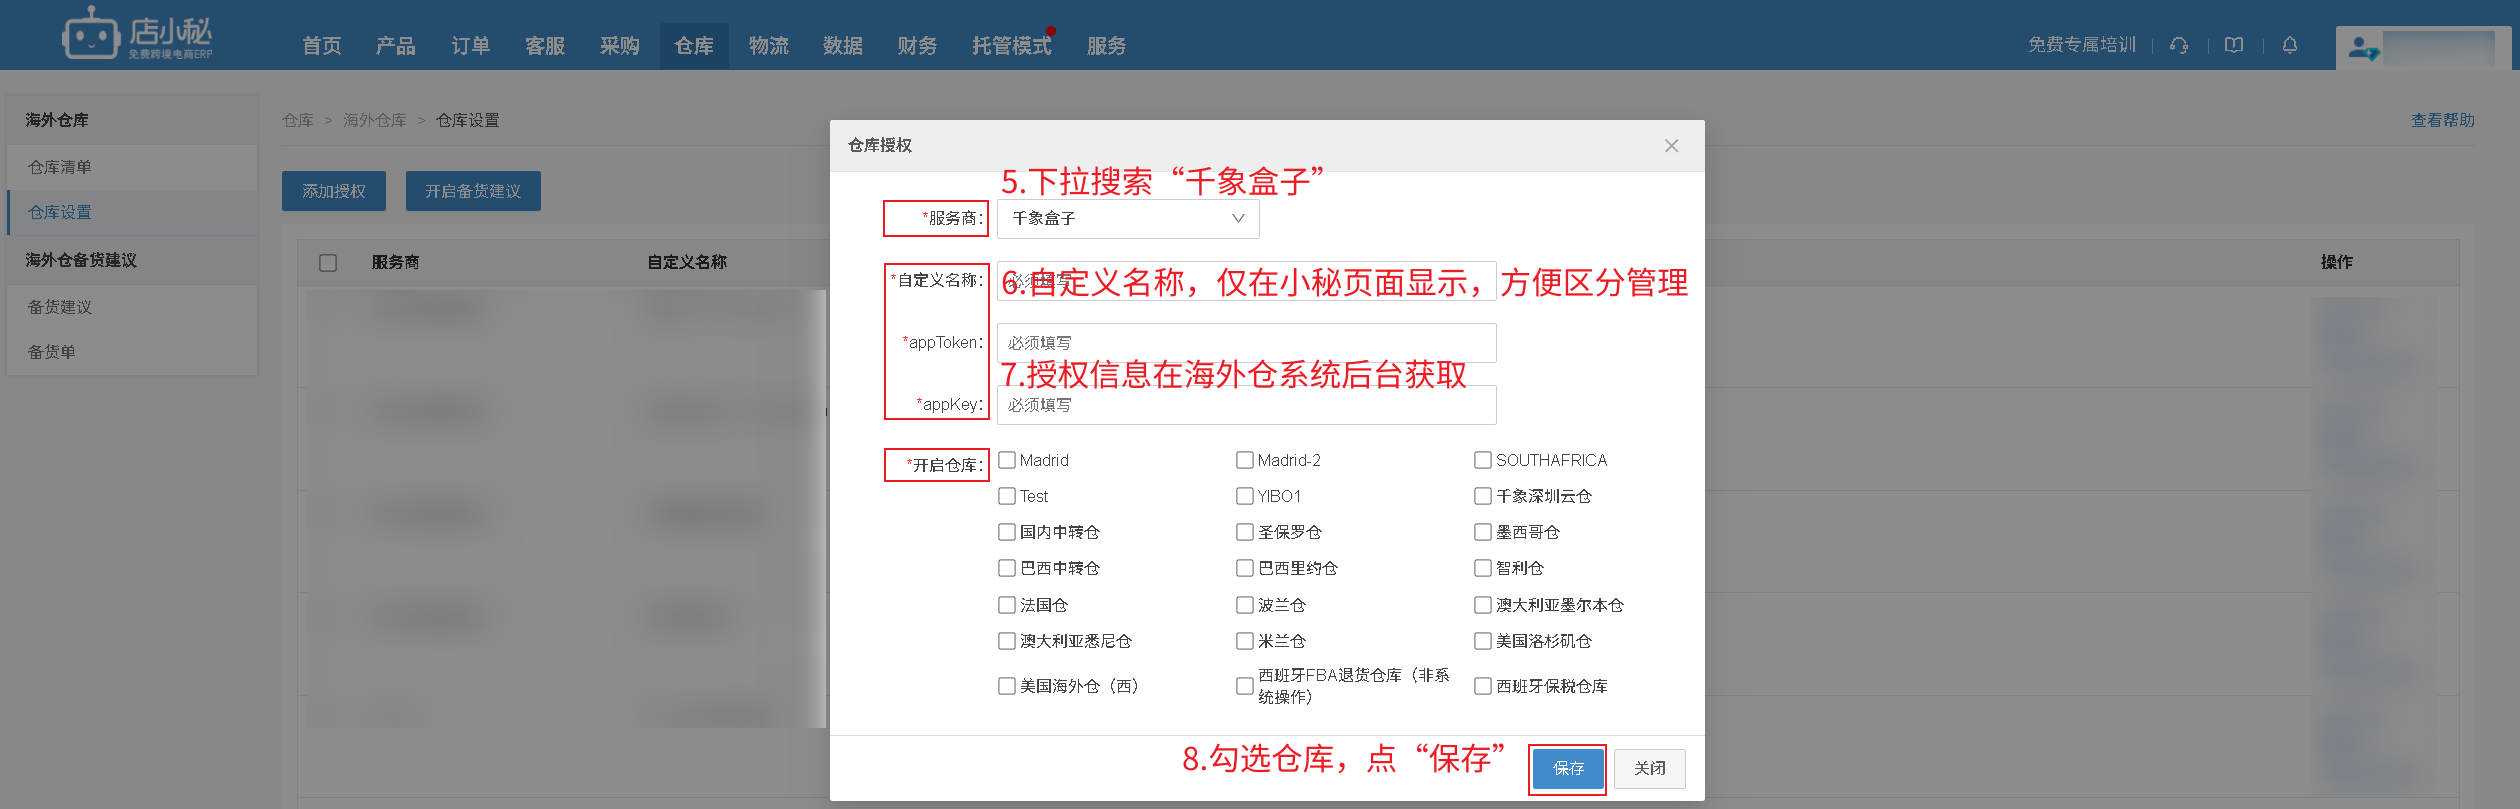Click the 店小秘 robot logo
The height and width of the screenshot is (809, 2520).
[137, 35]
